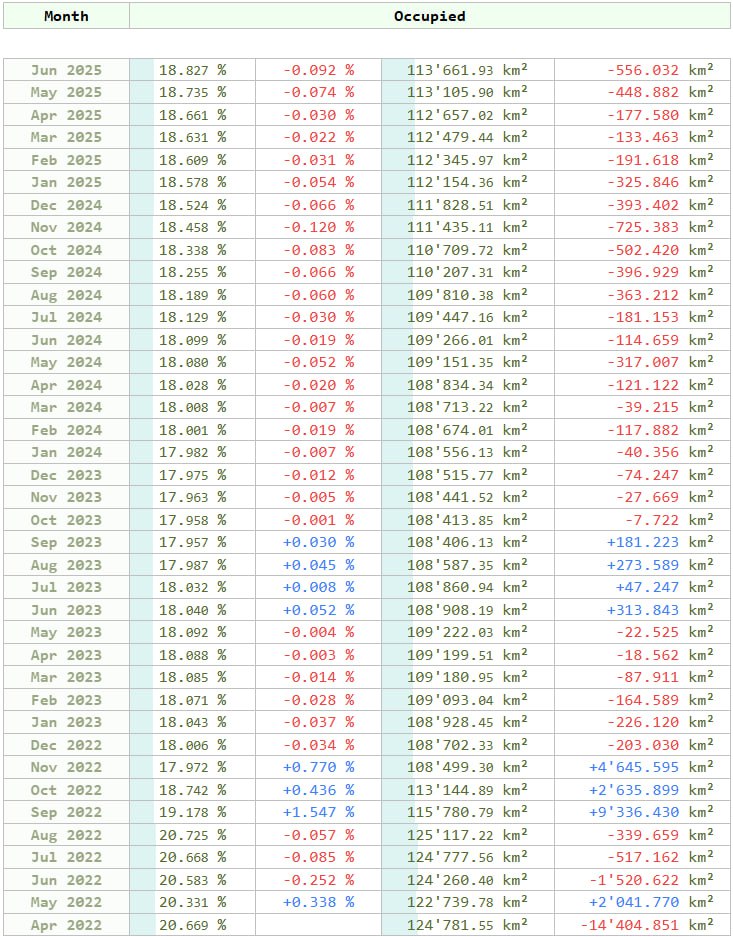
Task: Click the -39.215 km² change value
Action: [665, 408]
